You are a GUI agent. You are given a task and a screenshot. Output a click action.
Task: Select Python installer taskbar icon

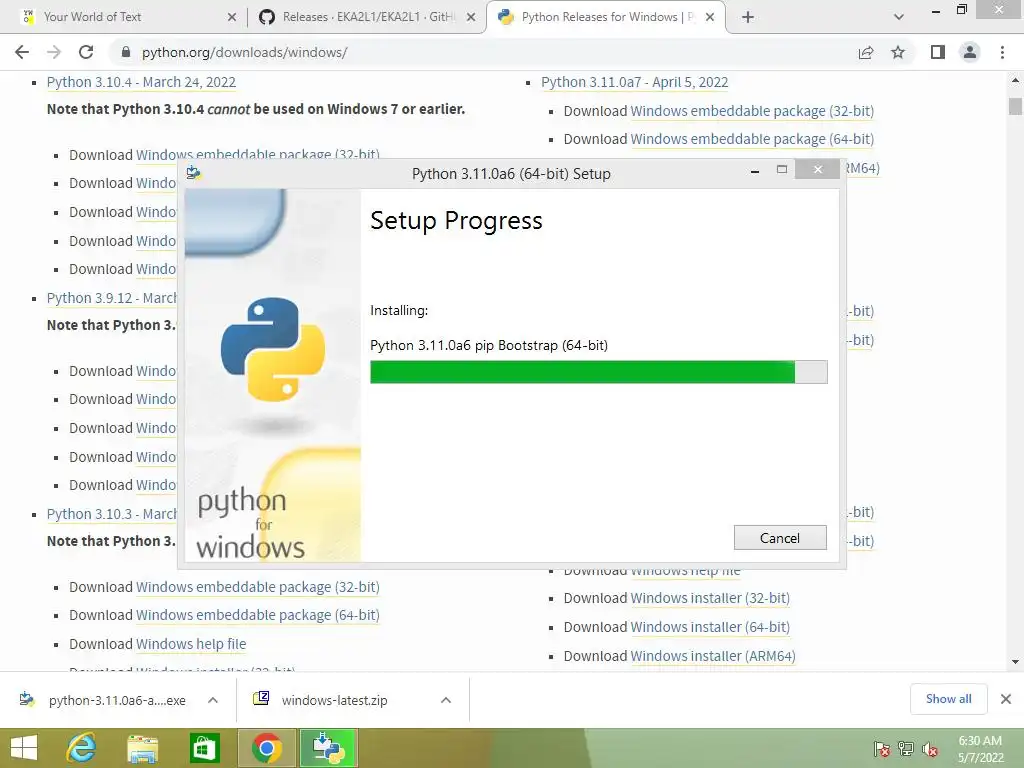(x=328, y=748)
